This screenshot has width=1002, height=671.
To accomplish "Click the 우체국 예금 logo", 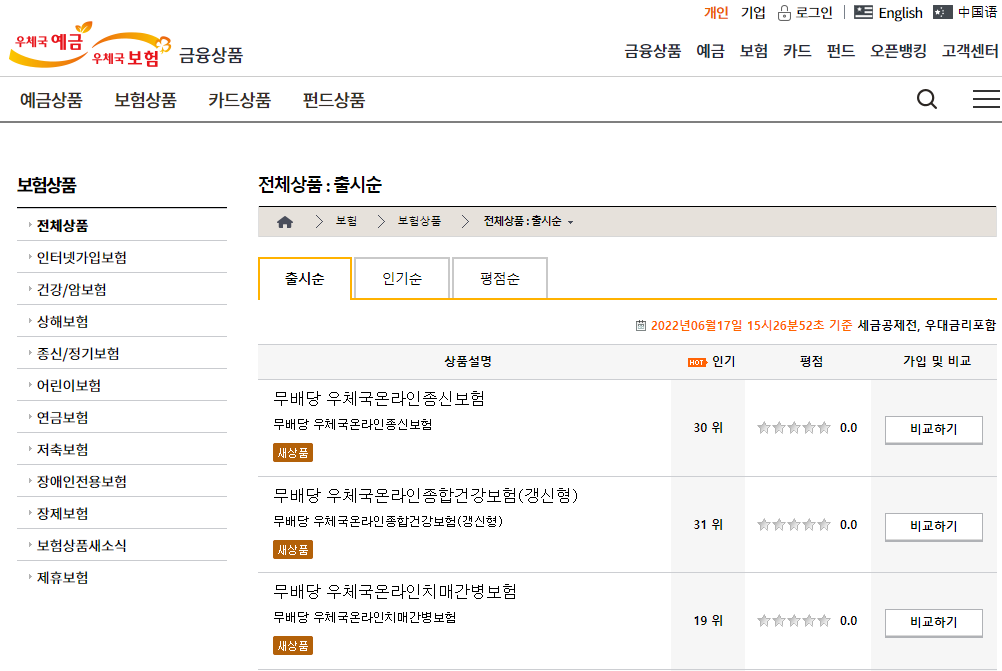I will tap(50, 45).
